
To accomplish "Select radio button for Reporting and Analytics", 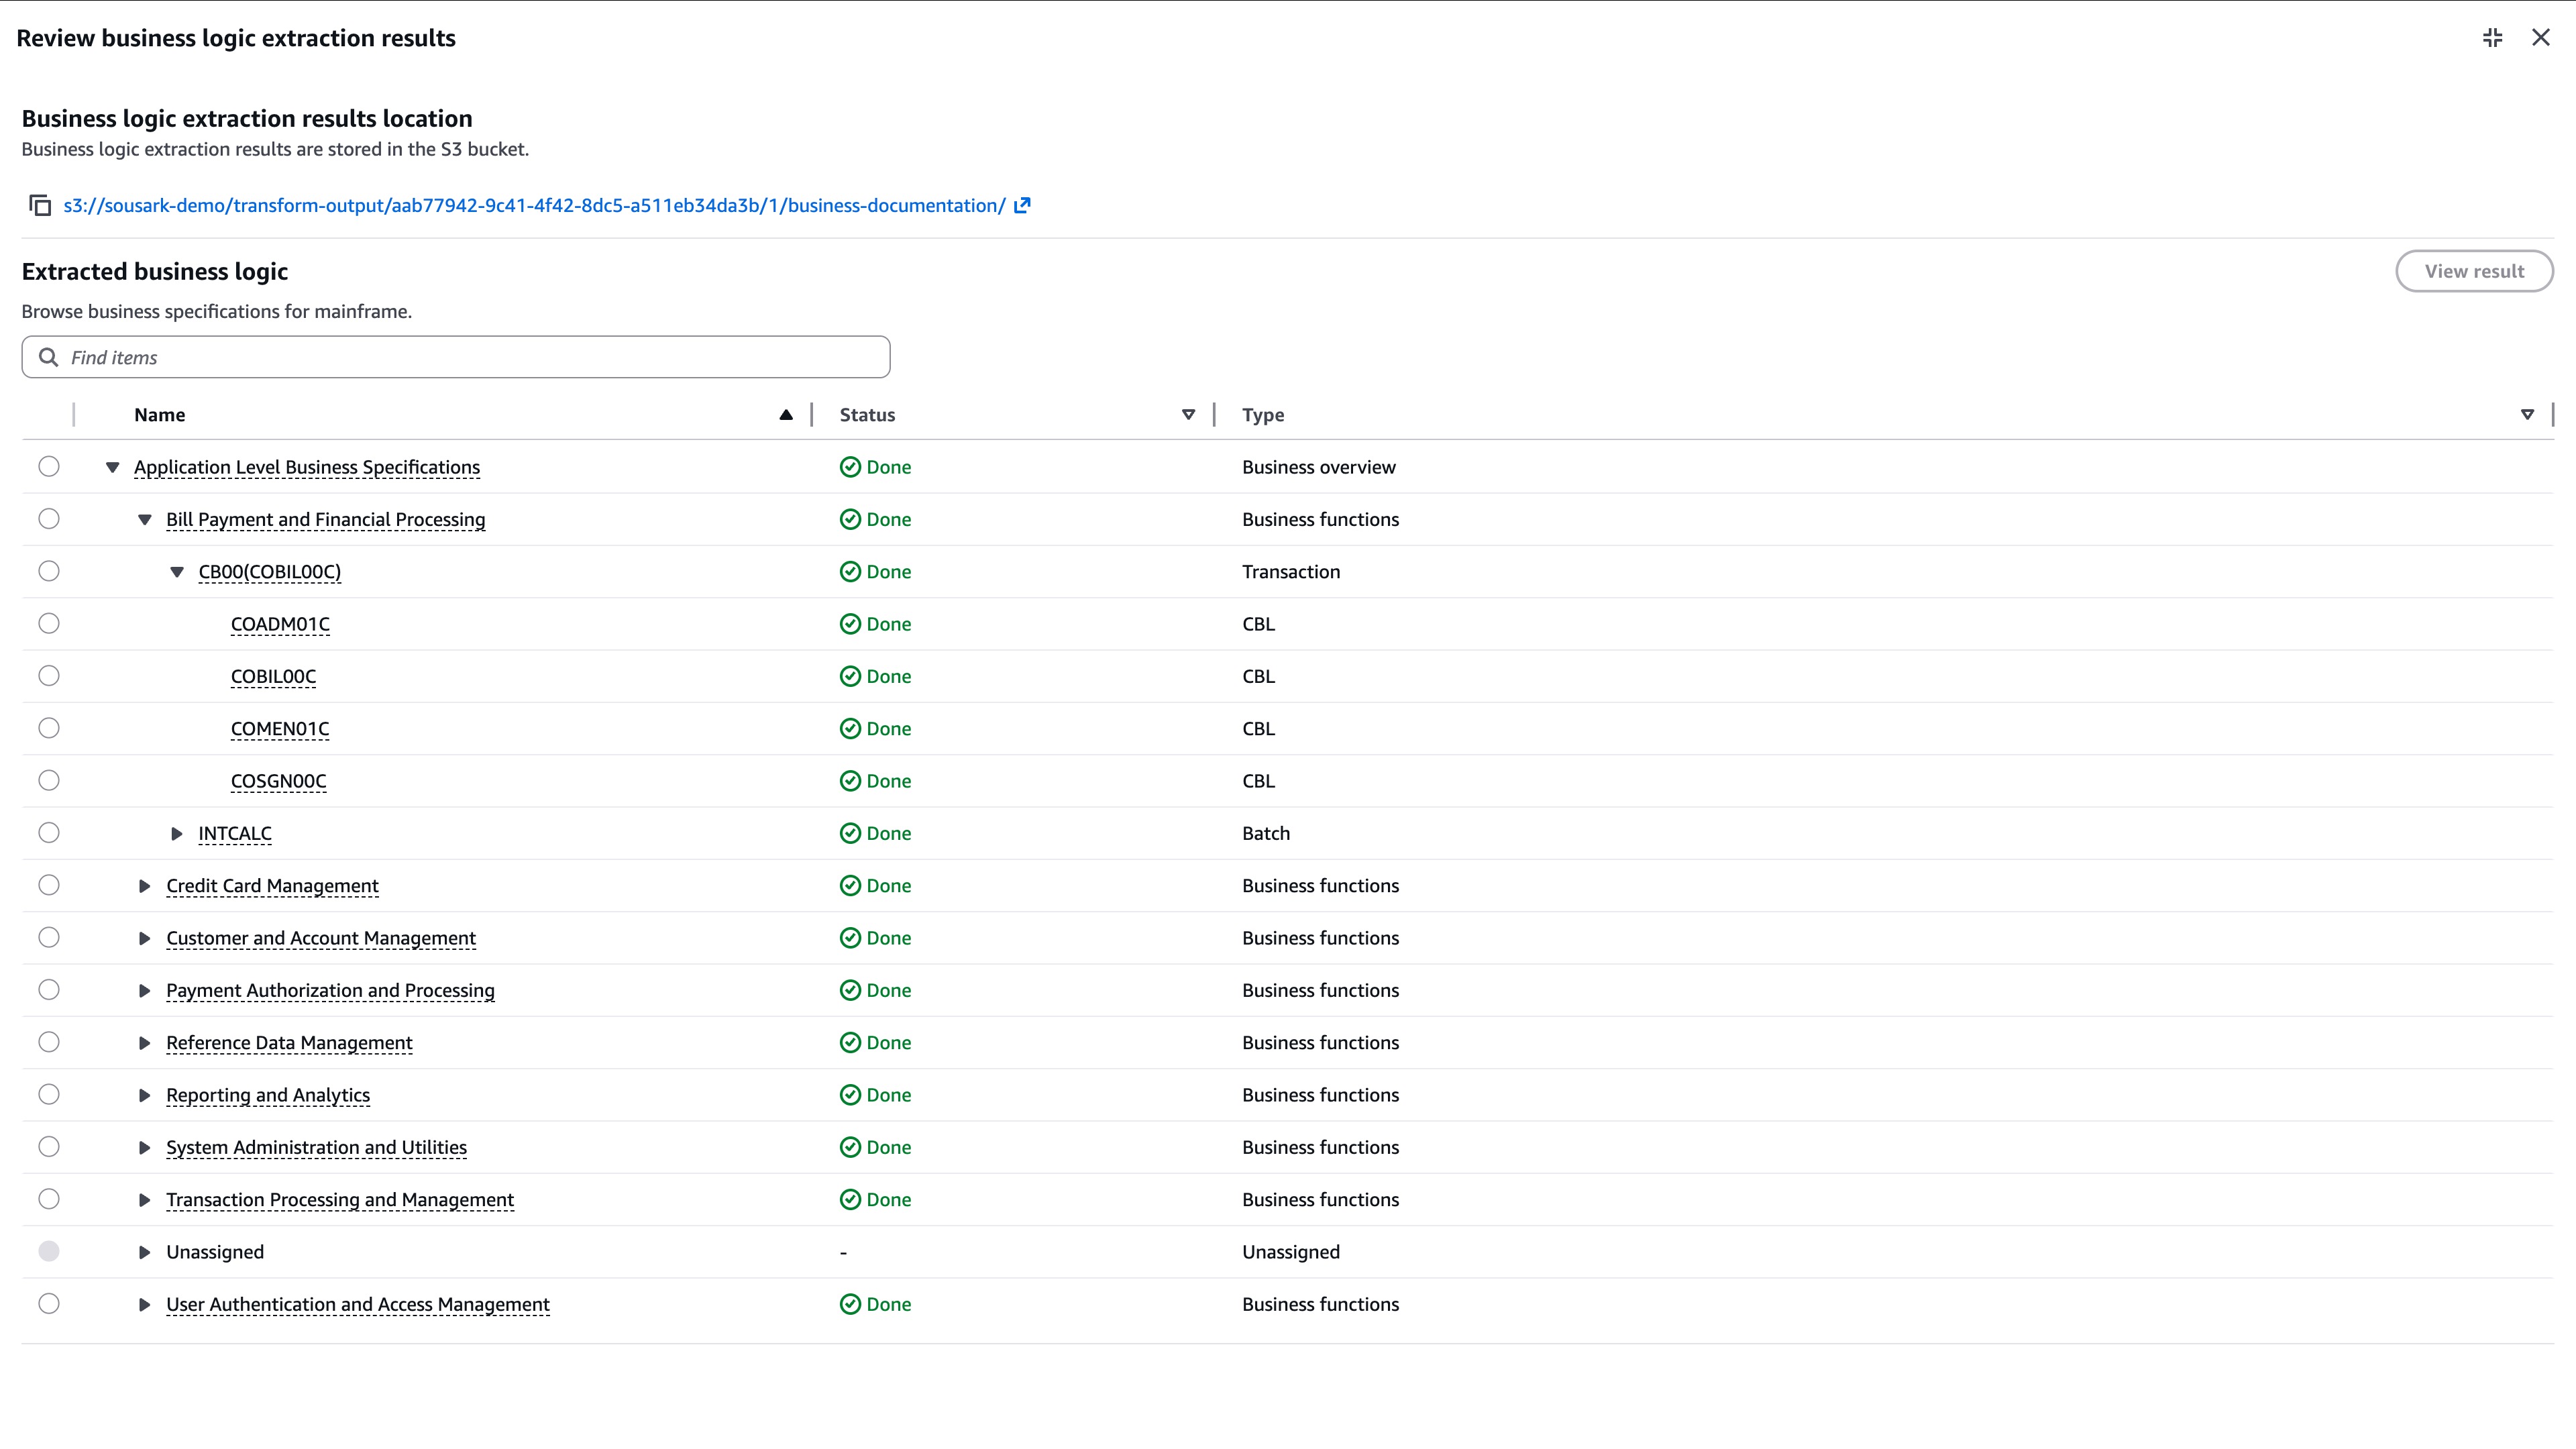I will point(49,1095).
